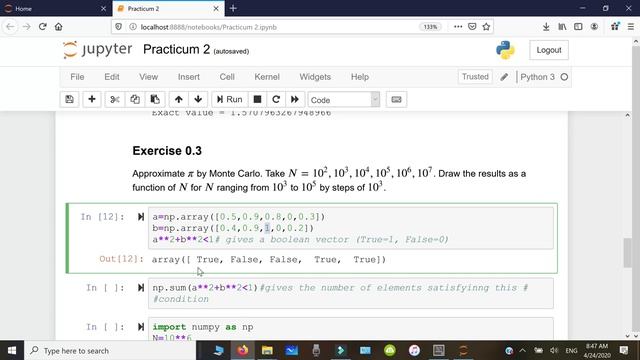The width and height of the screenshot is (640, 360).
Task: Open the notification center icon
Action: click(x=624, y=350)
